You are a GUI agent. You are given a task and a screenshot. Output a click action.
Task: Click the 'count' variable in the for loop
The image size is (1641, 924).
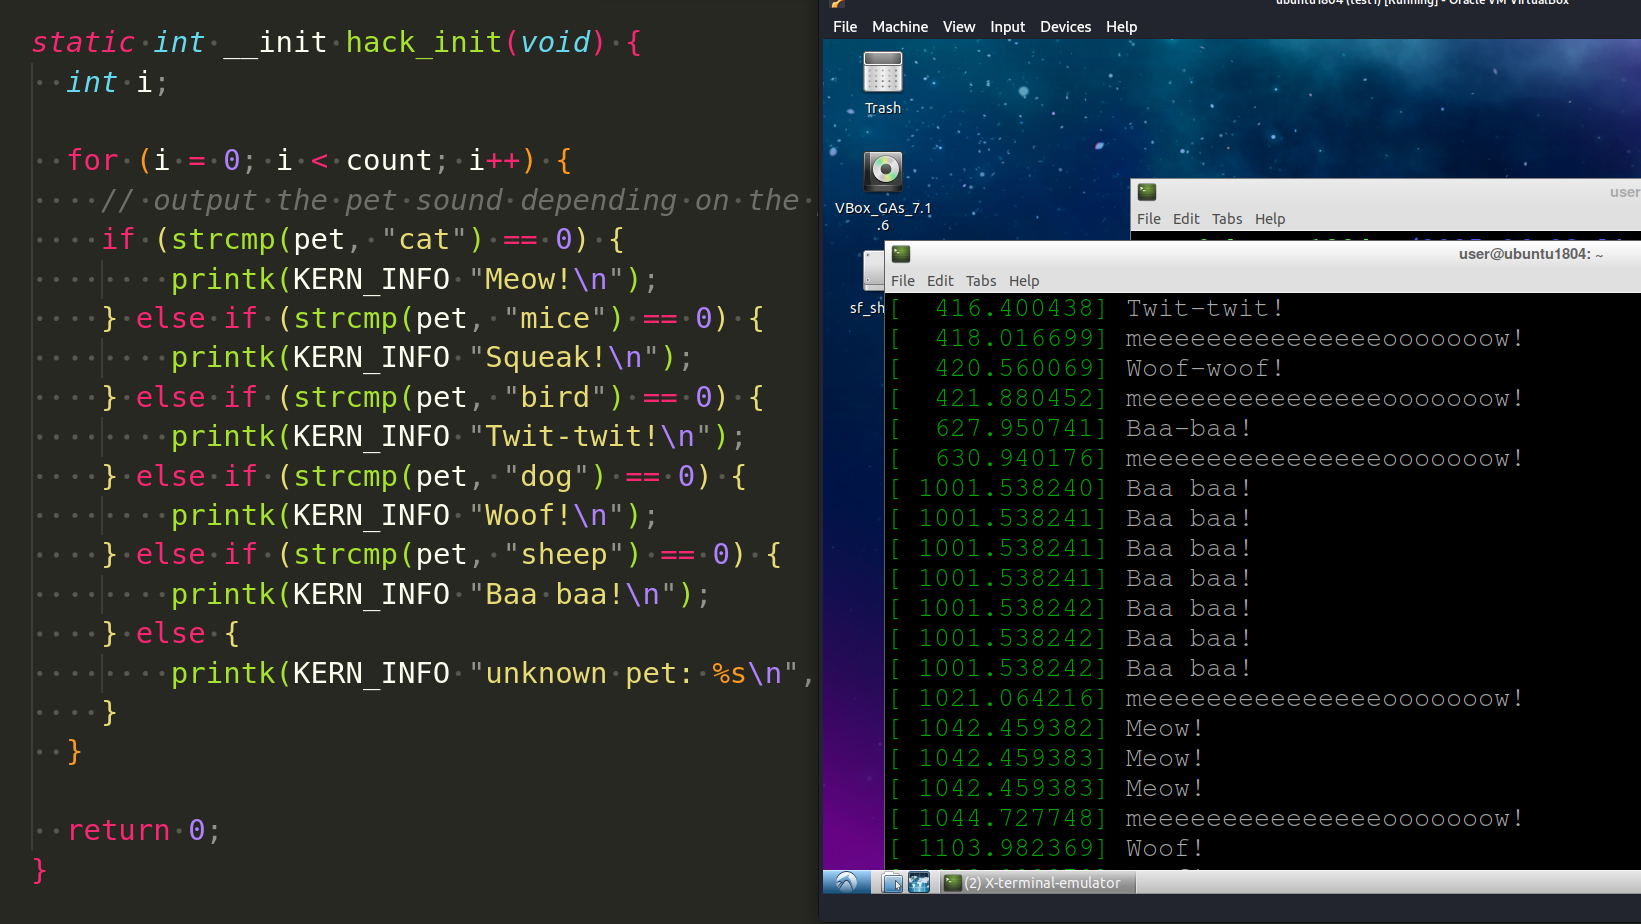(x=389, y=160)
